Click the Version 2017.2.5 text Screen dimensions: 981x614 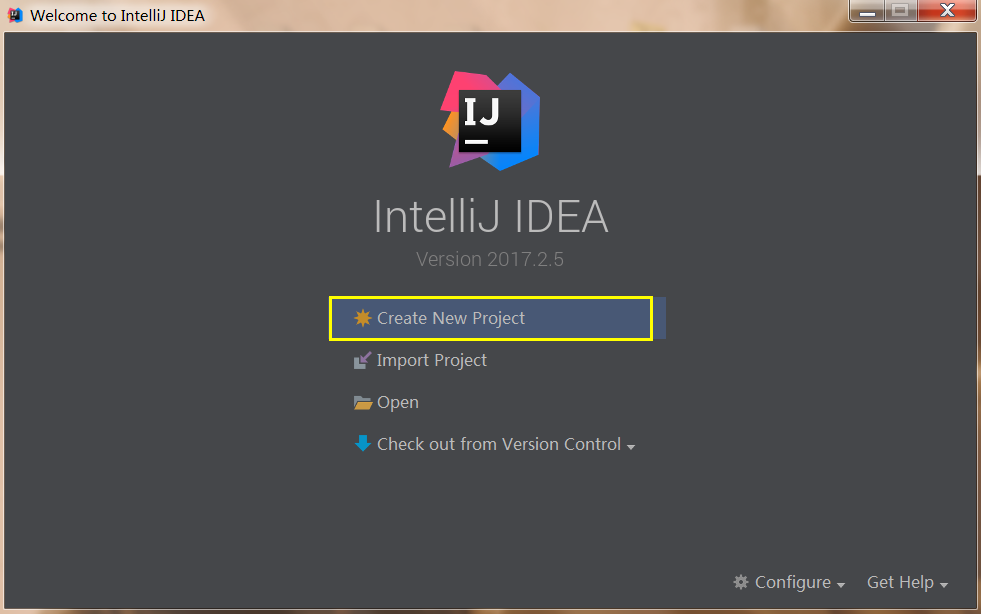[x=490, y=259]
